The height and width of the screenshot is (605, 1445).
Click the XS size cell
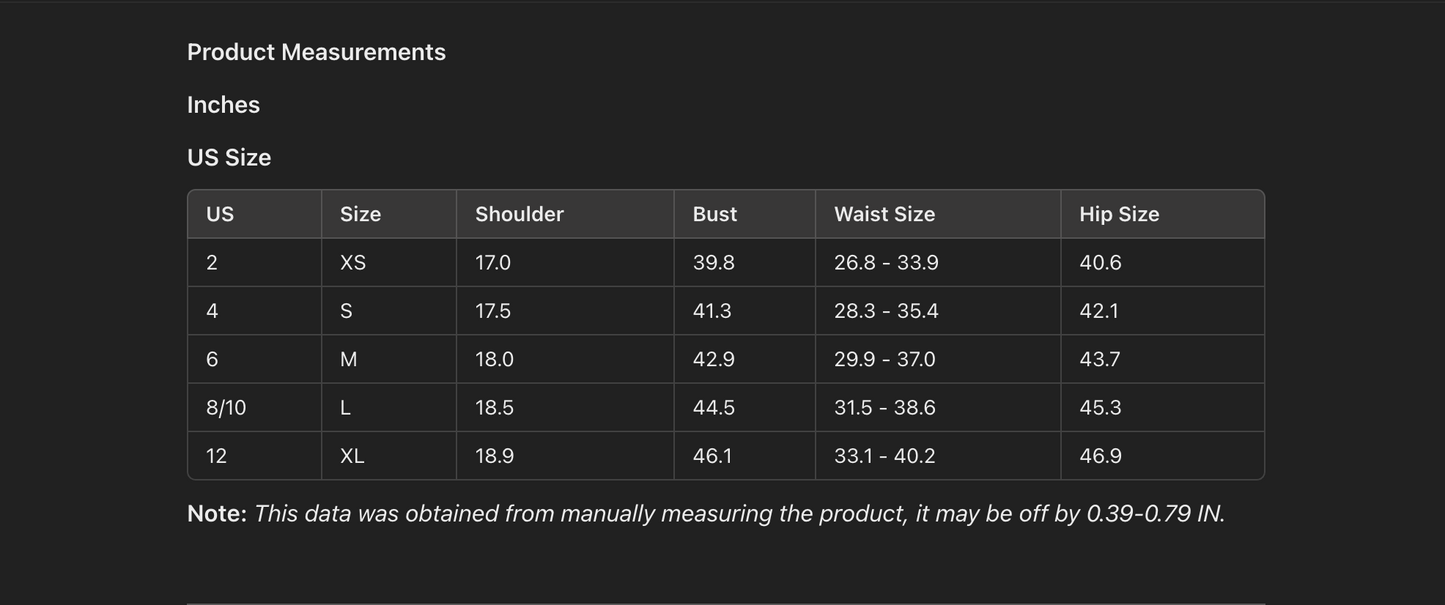353,263
